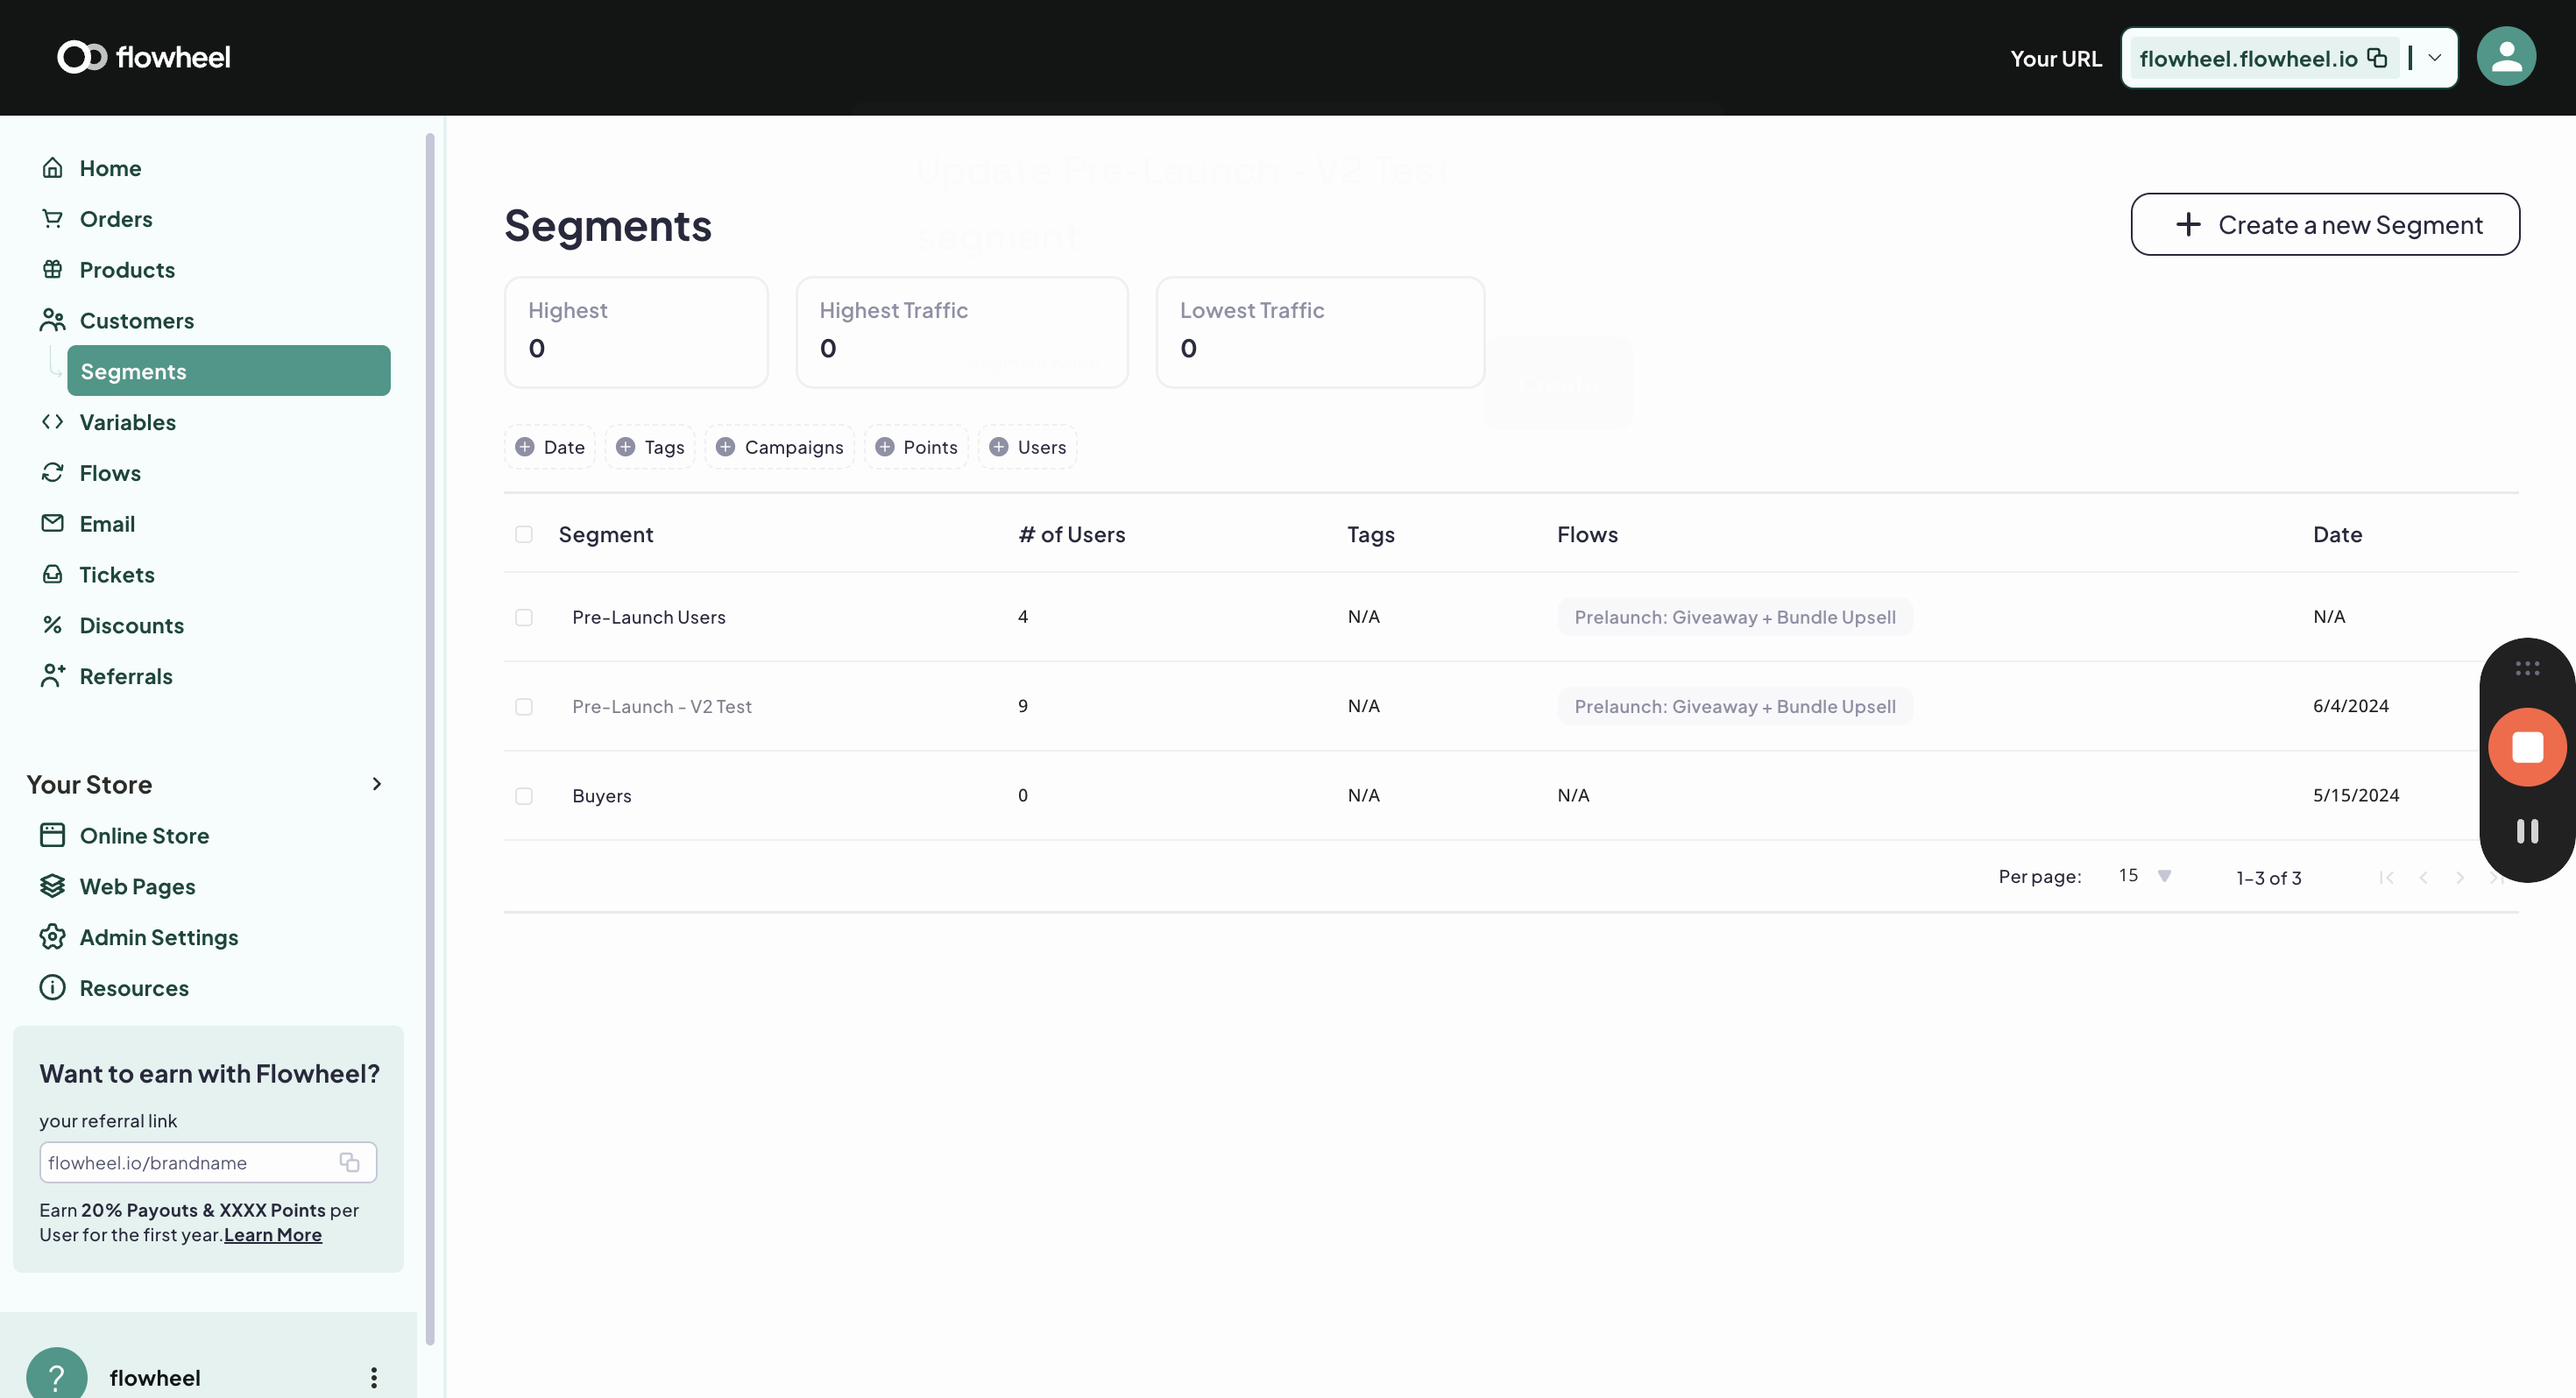Click the Variables code brackets icon

52,422
